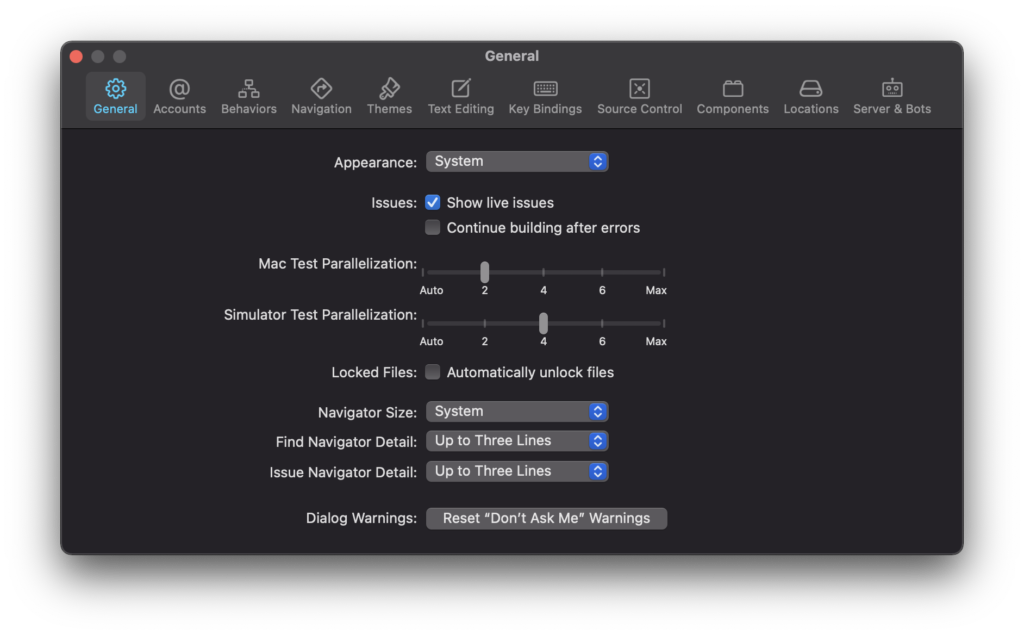Image resolution: width=1024 pixels, height=635 pixels.
Task: Go to Key Bindings preferences
Action: (x=545, y=97)
